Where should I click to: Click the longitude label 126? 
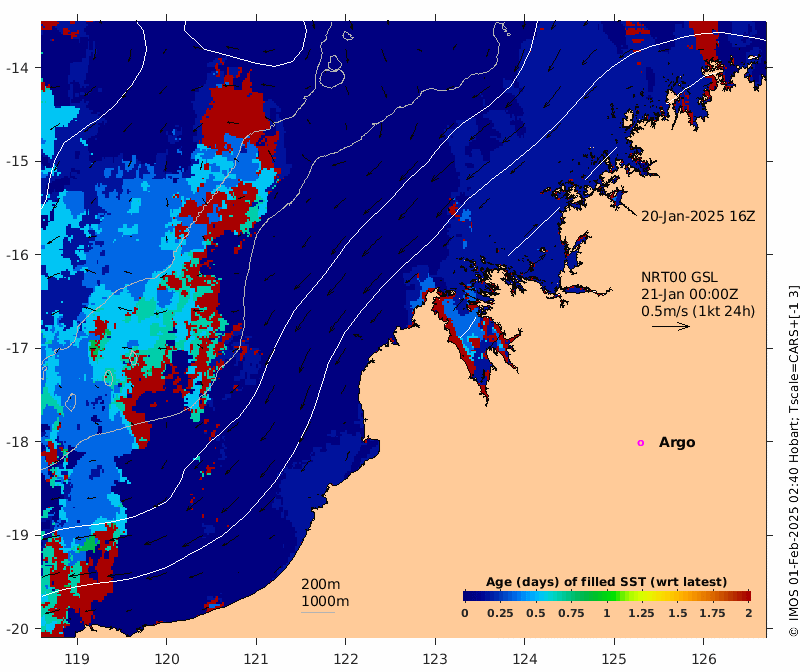click(704, 659)
